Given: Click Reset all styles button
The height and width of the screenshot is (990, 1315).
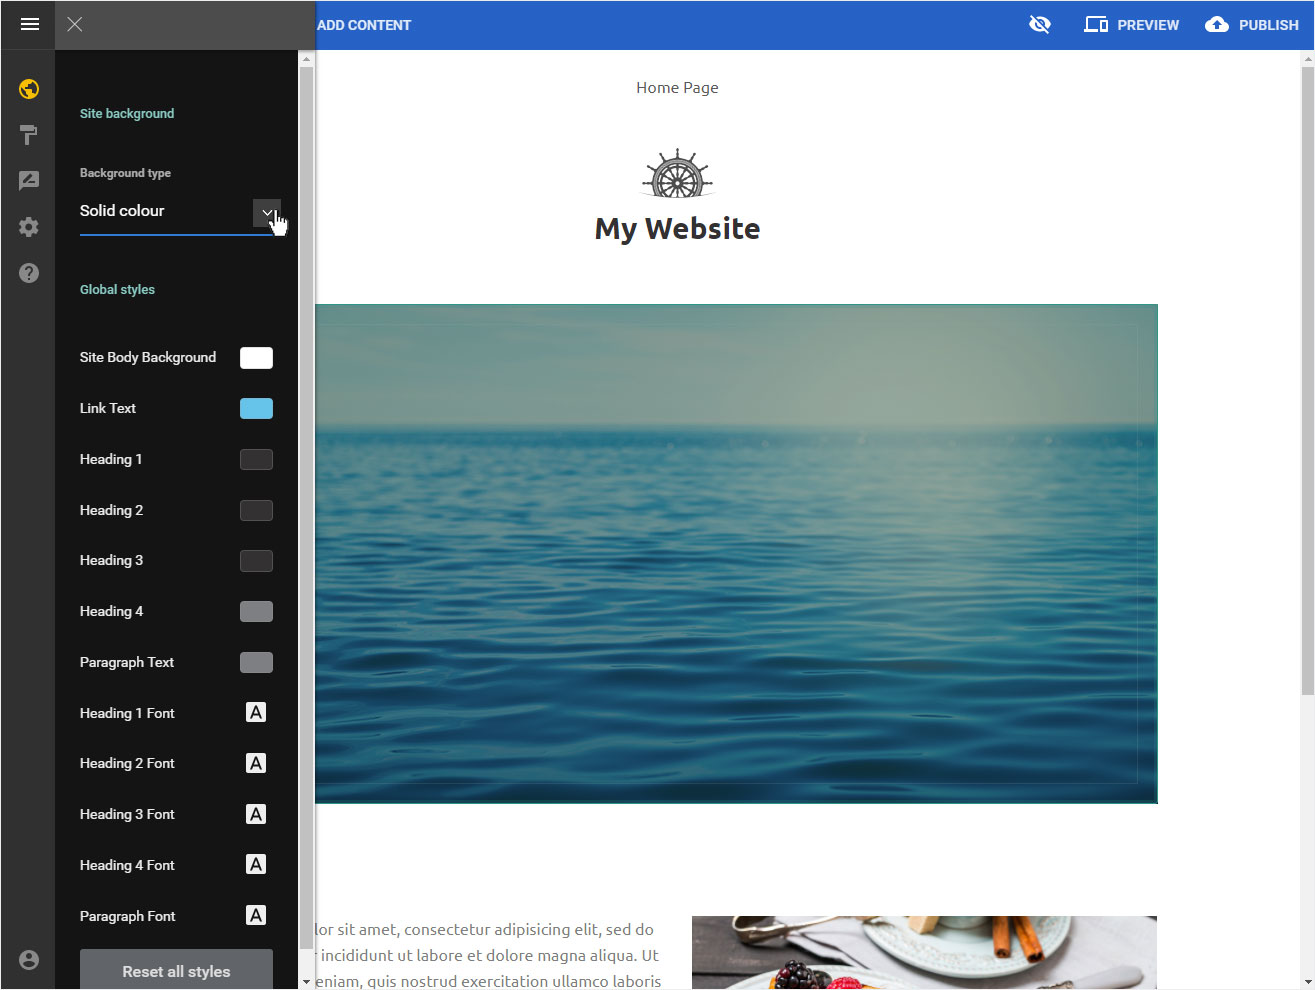Looking at the screenshot, I should pyautogui.click(x=176, y=970).
